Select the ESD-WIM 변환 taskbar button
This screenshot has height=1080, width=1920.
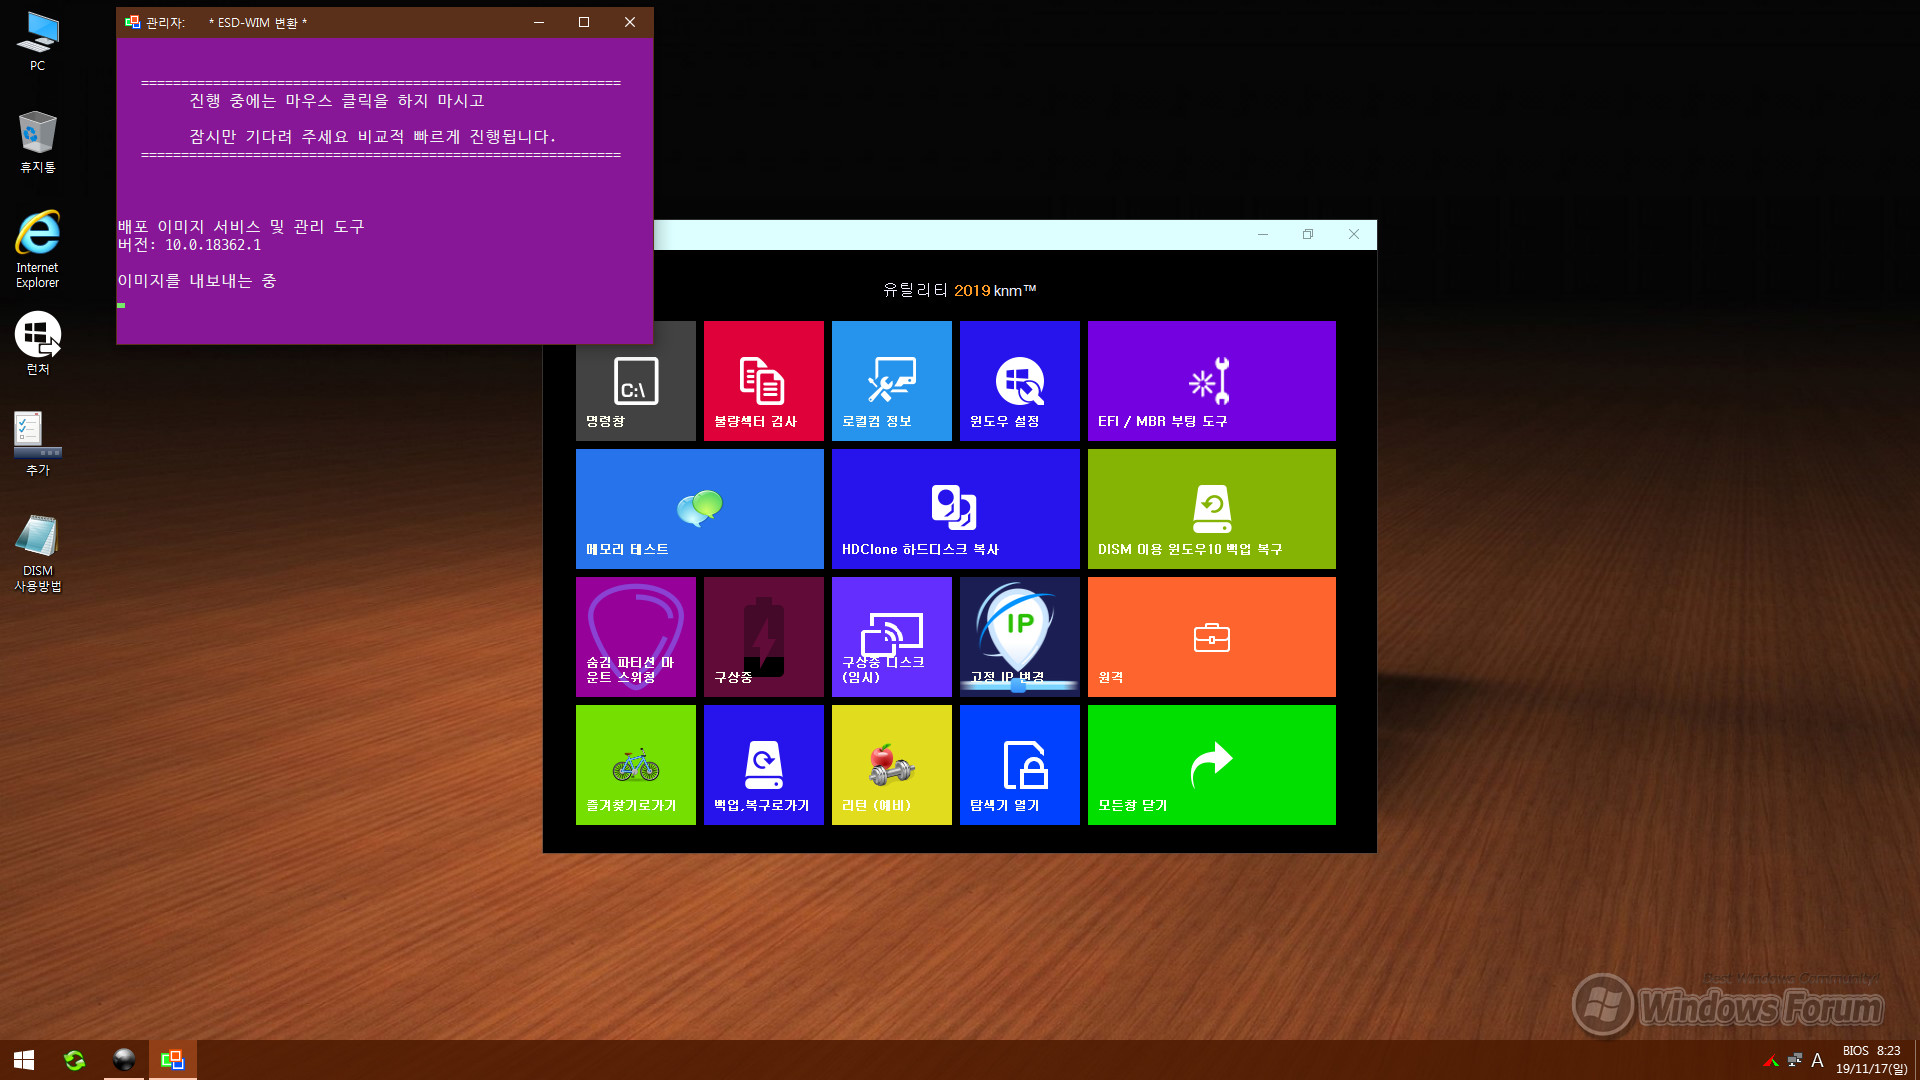[x=173, y=1060]
